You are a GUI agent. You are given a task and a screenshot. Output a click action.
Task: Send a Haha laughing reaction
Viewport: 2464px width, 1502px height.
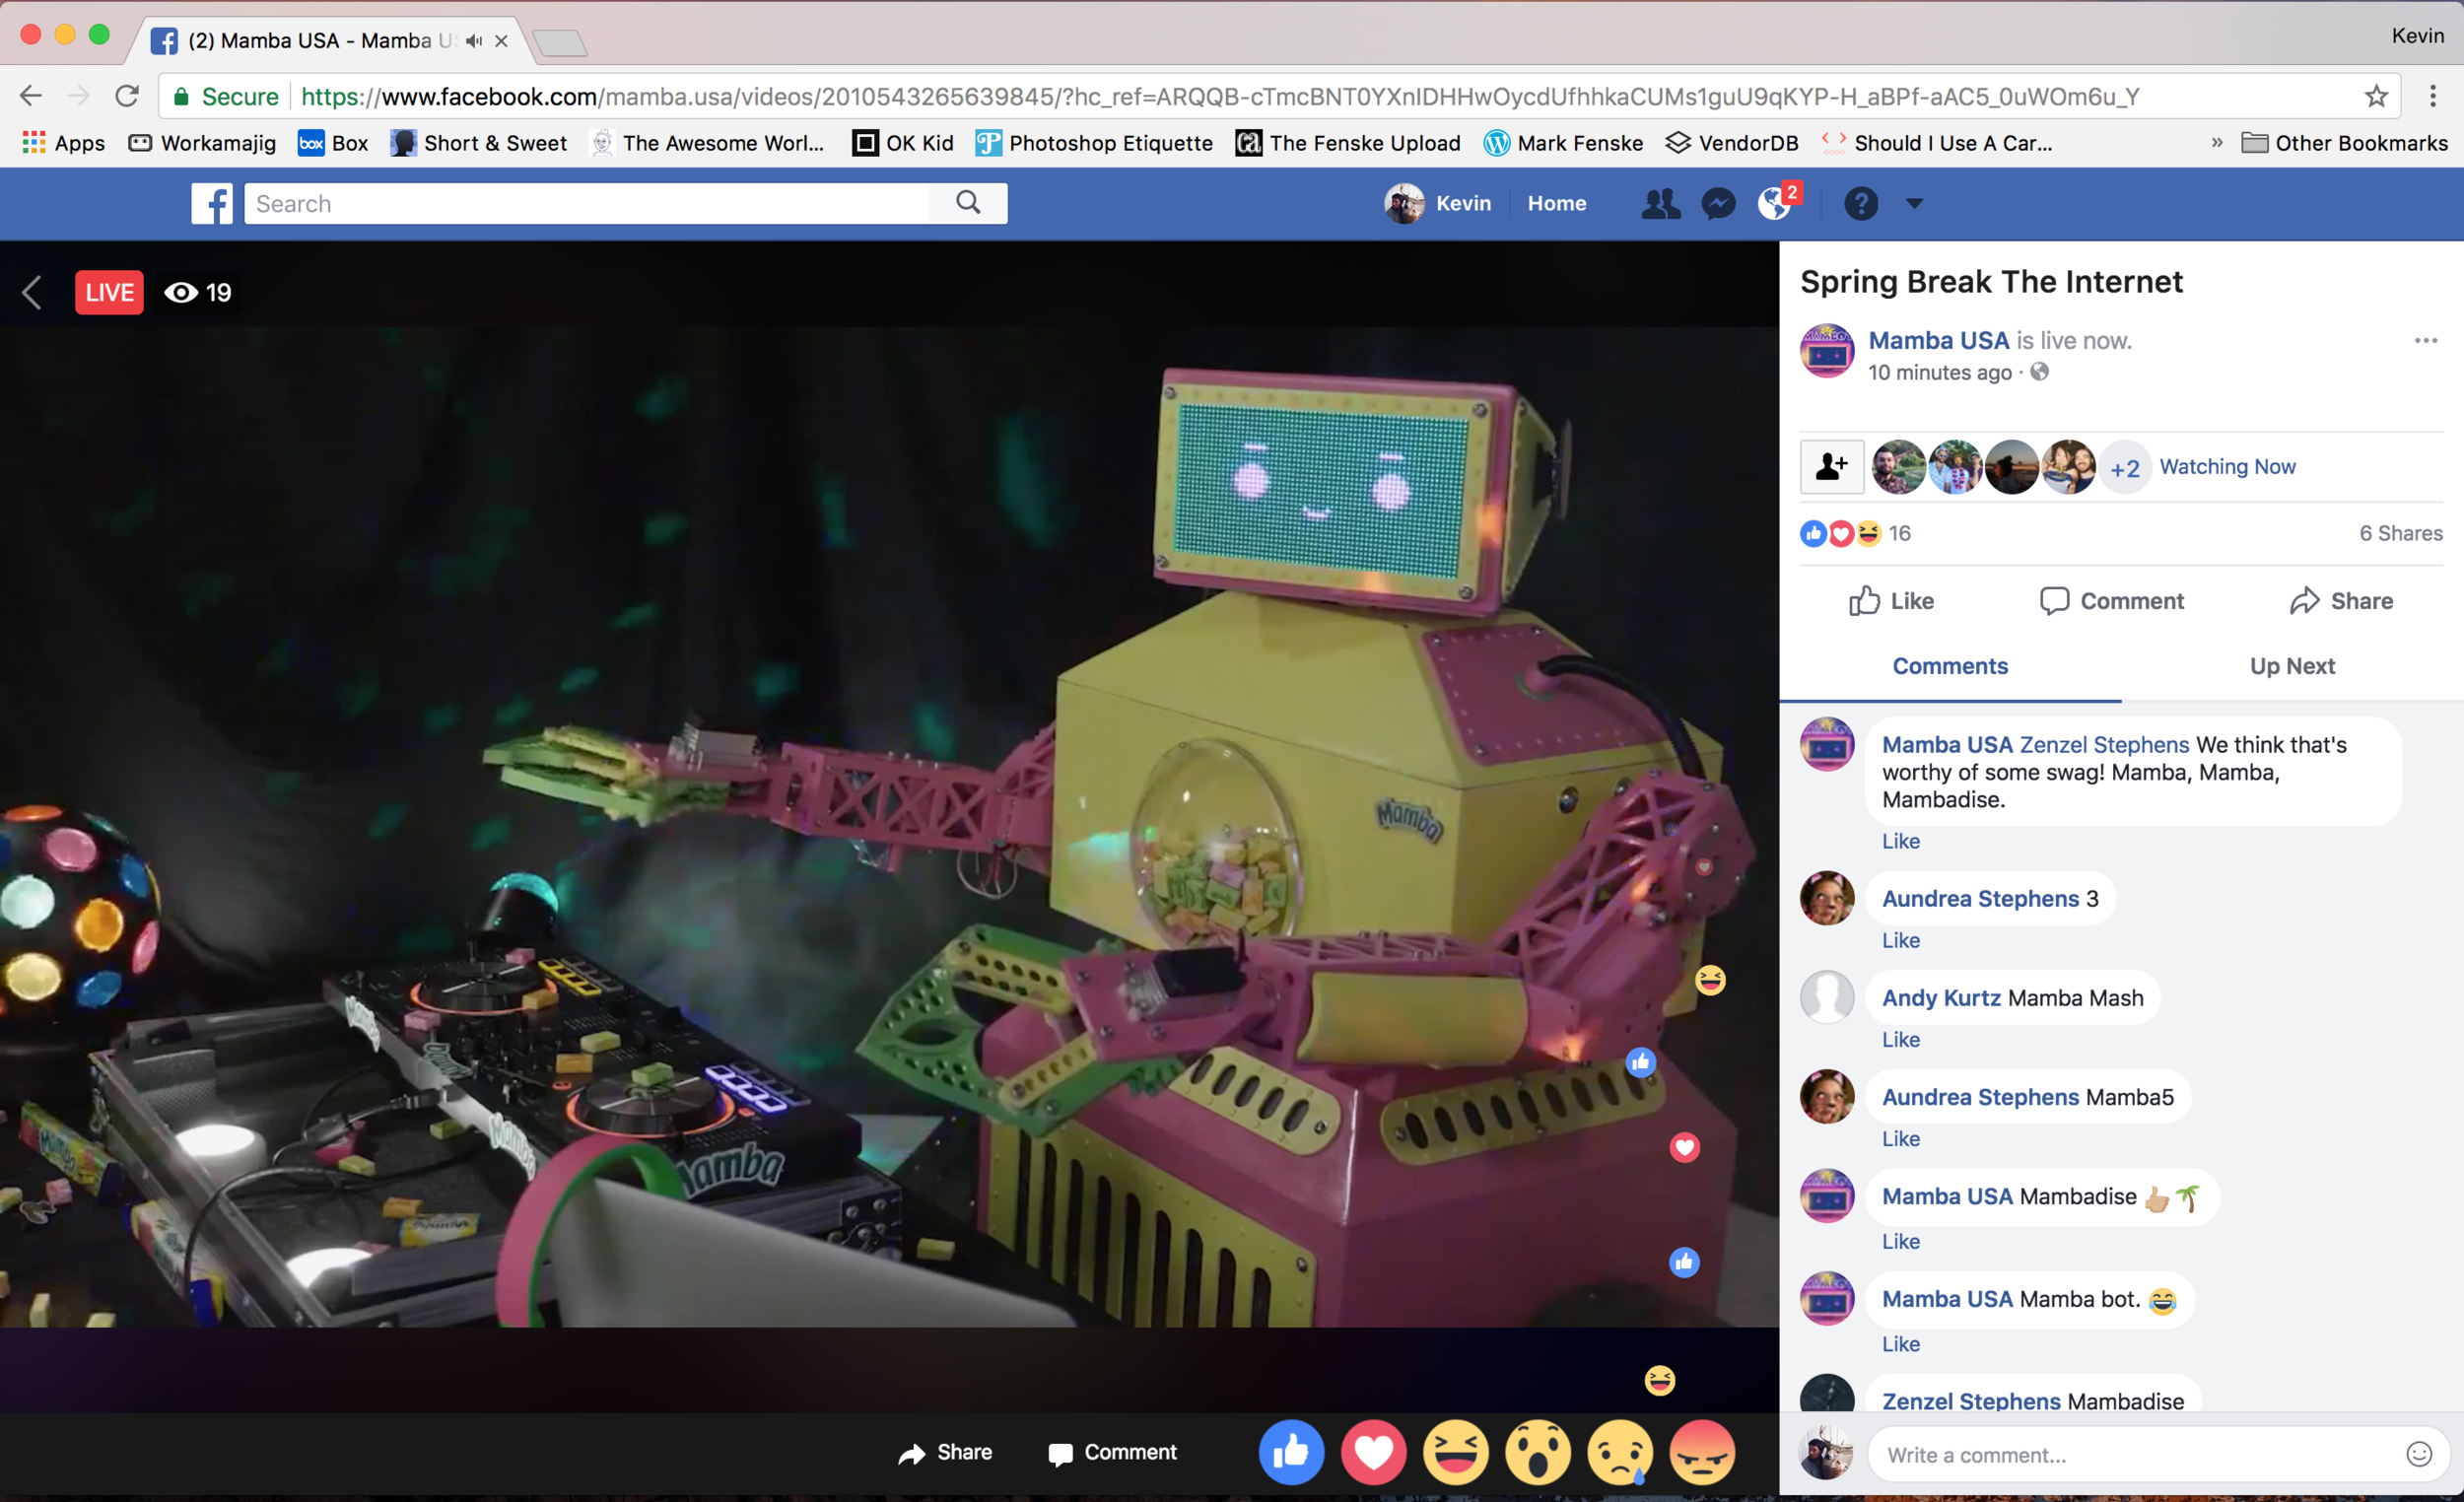(1456, 1452)
